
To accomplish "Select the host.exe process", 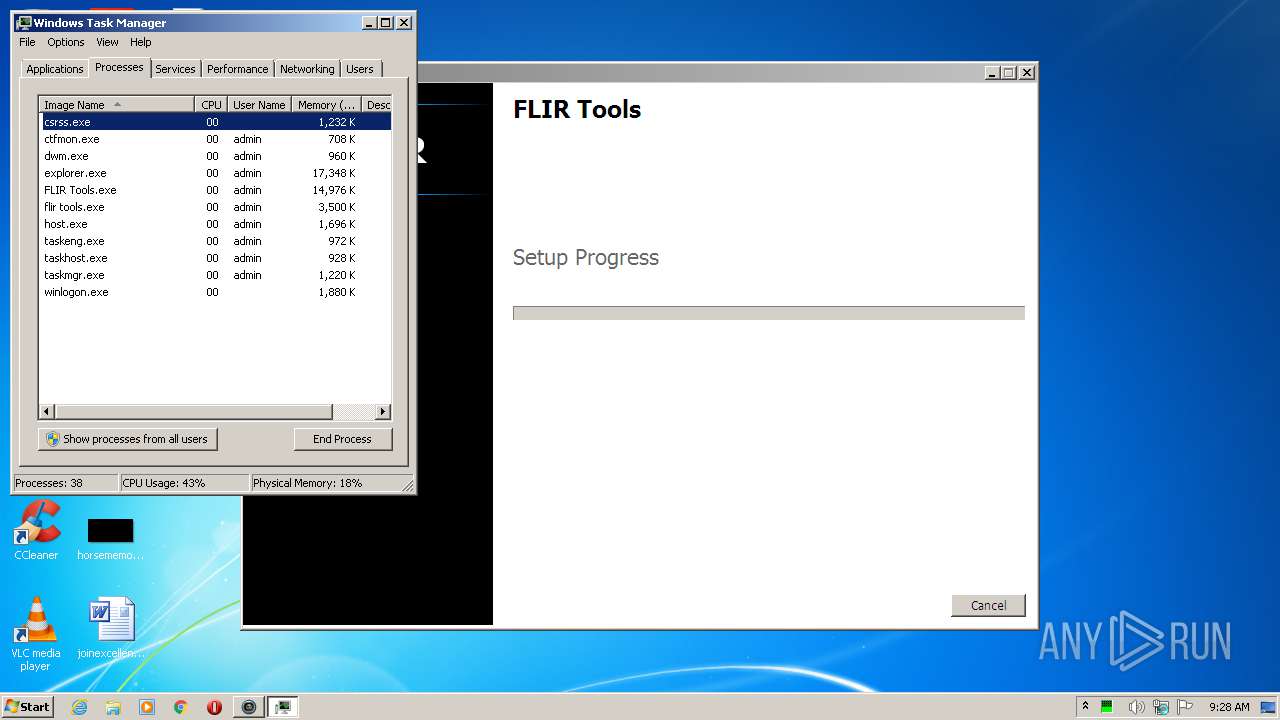I will pyautogui.click(x=215, y=224).
